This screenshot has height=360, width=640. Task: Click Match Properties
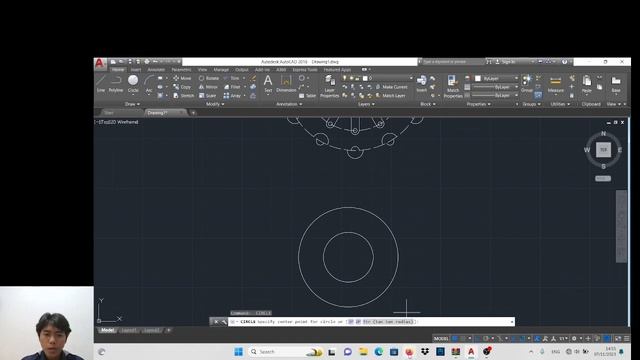pyautogui.click(x=453, y=87)
